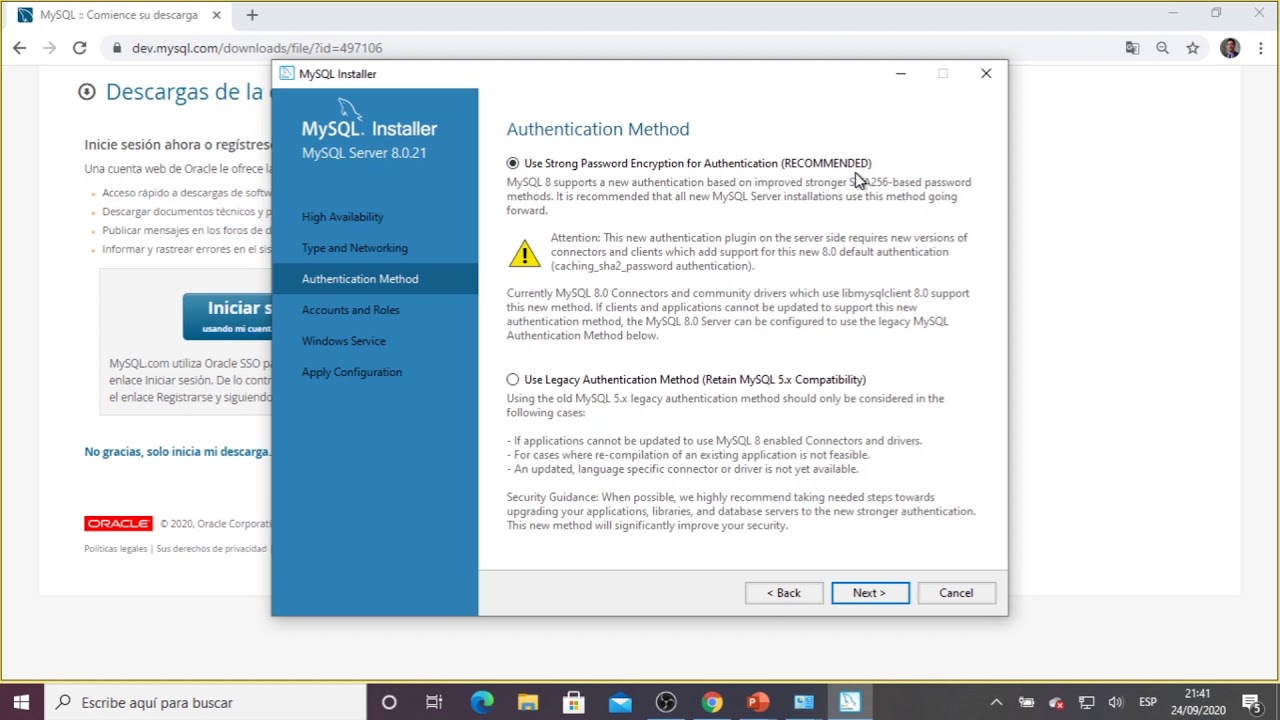Open Windows Service step in sidebar
This screenshot has height=720, width=1280.
click(x=344, y=341)
